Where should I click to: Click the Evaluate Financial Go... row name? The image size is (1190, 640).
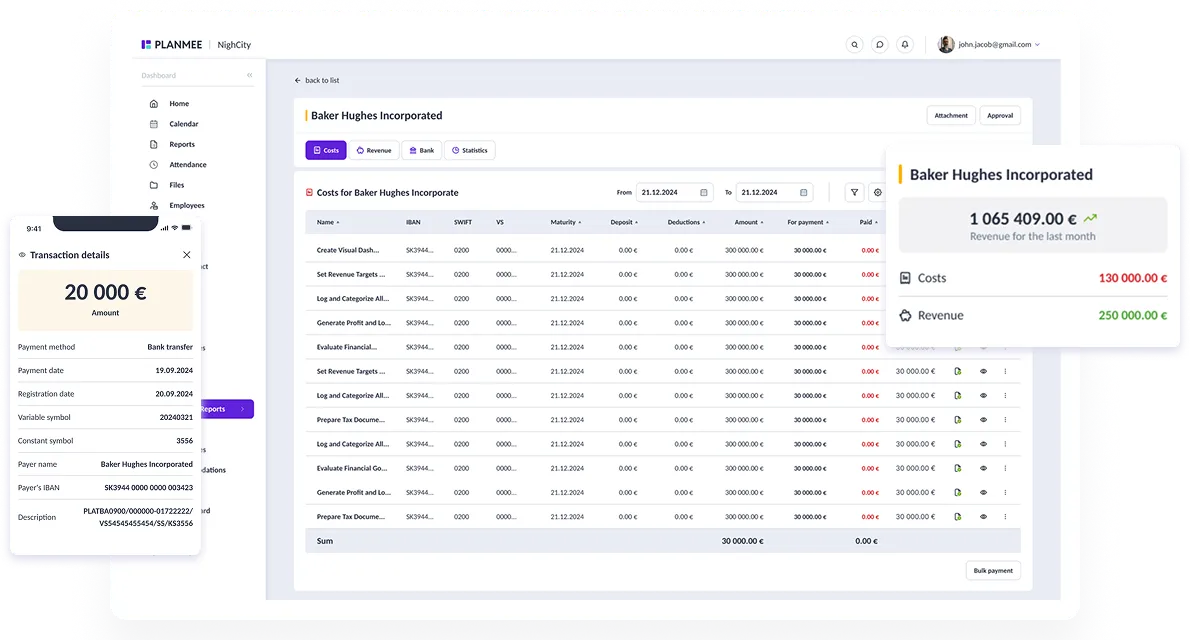(352, 468)
